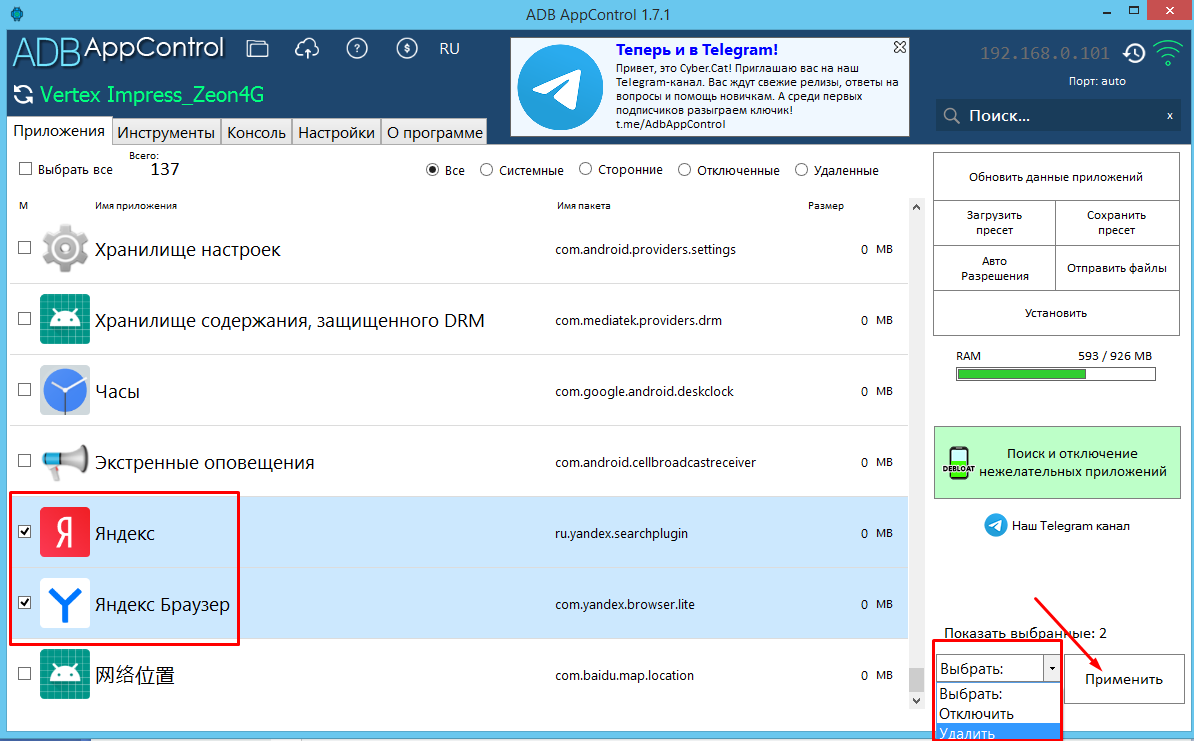This screenshot has height=741, width=1194.
Task: Click the RAM usage progress bar
Action: tap(1056, 374)
